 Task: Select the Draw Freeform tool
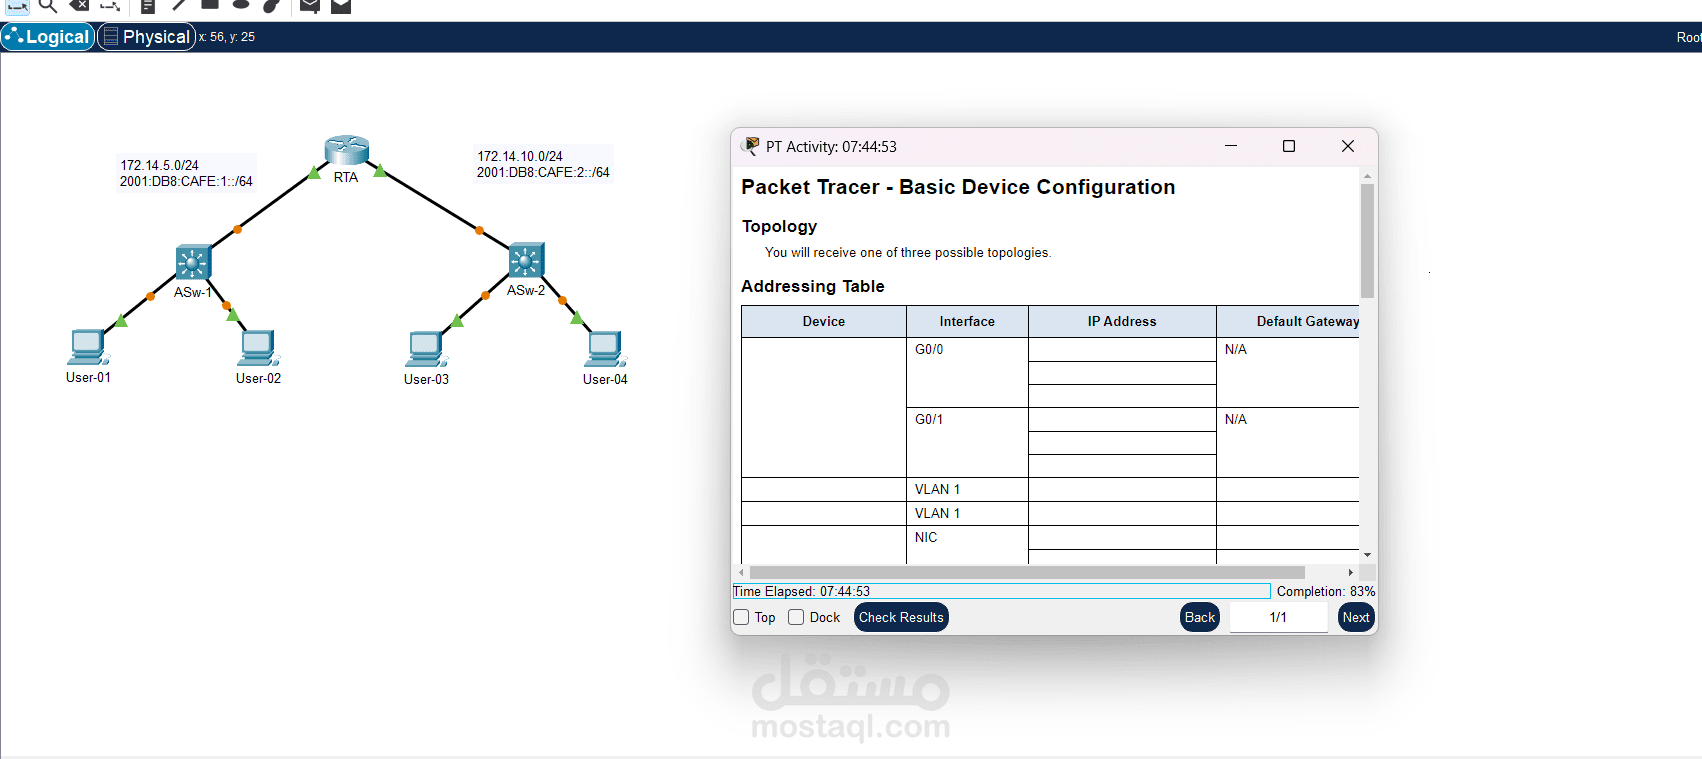click(x=272, y=5)
